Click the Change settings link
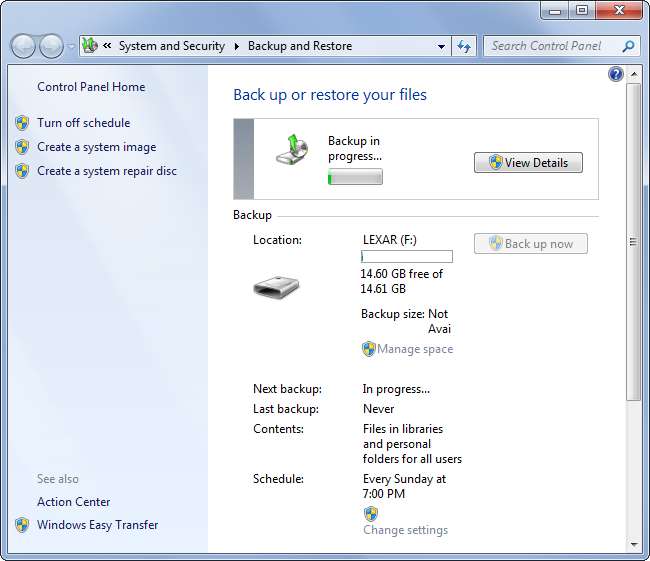Image resolution: width=650 pixels, height=561 pixels. [x=405, y=530]
